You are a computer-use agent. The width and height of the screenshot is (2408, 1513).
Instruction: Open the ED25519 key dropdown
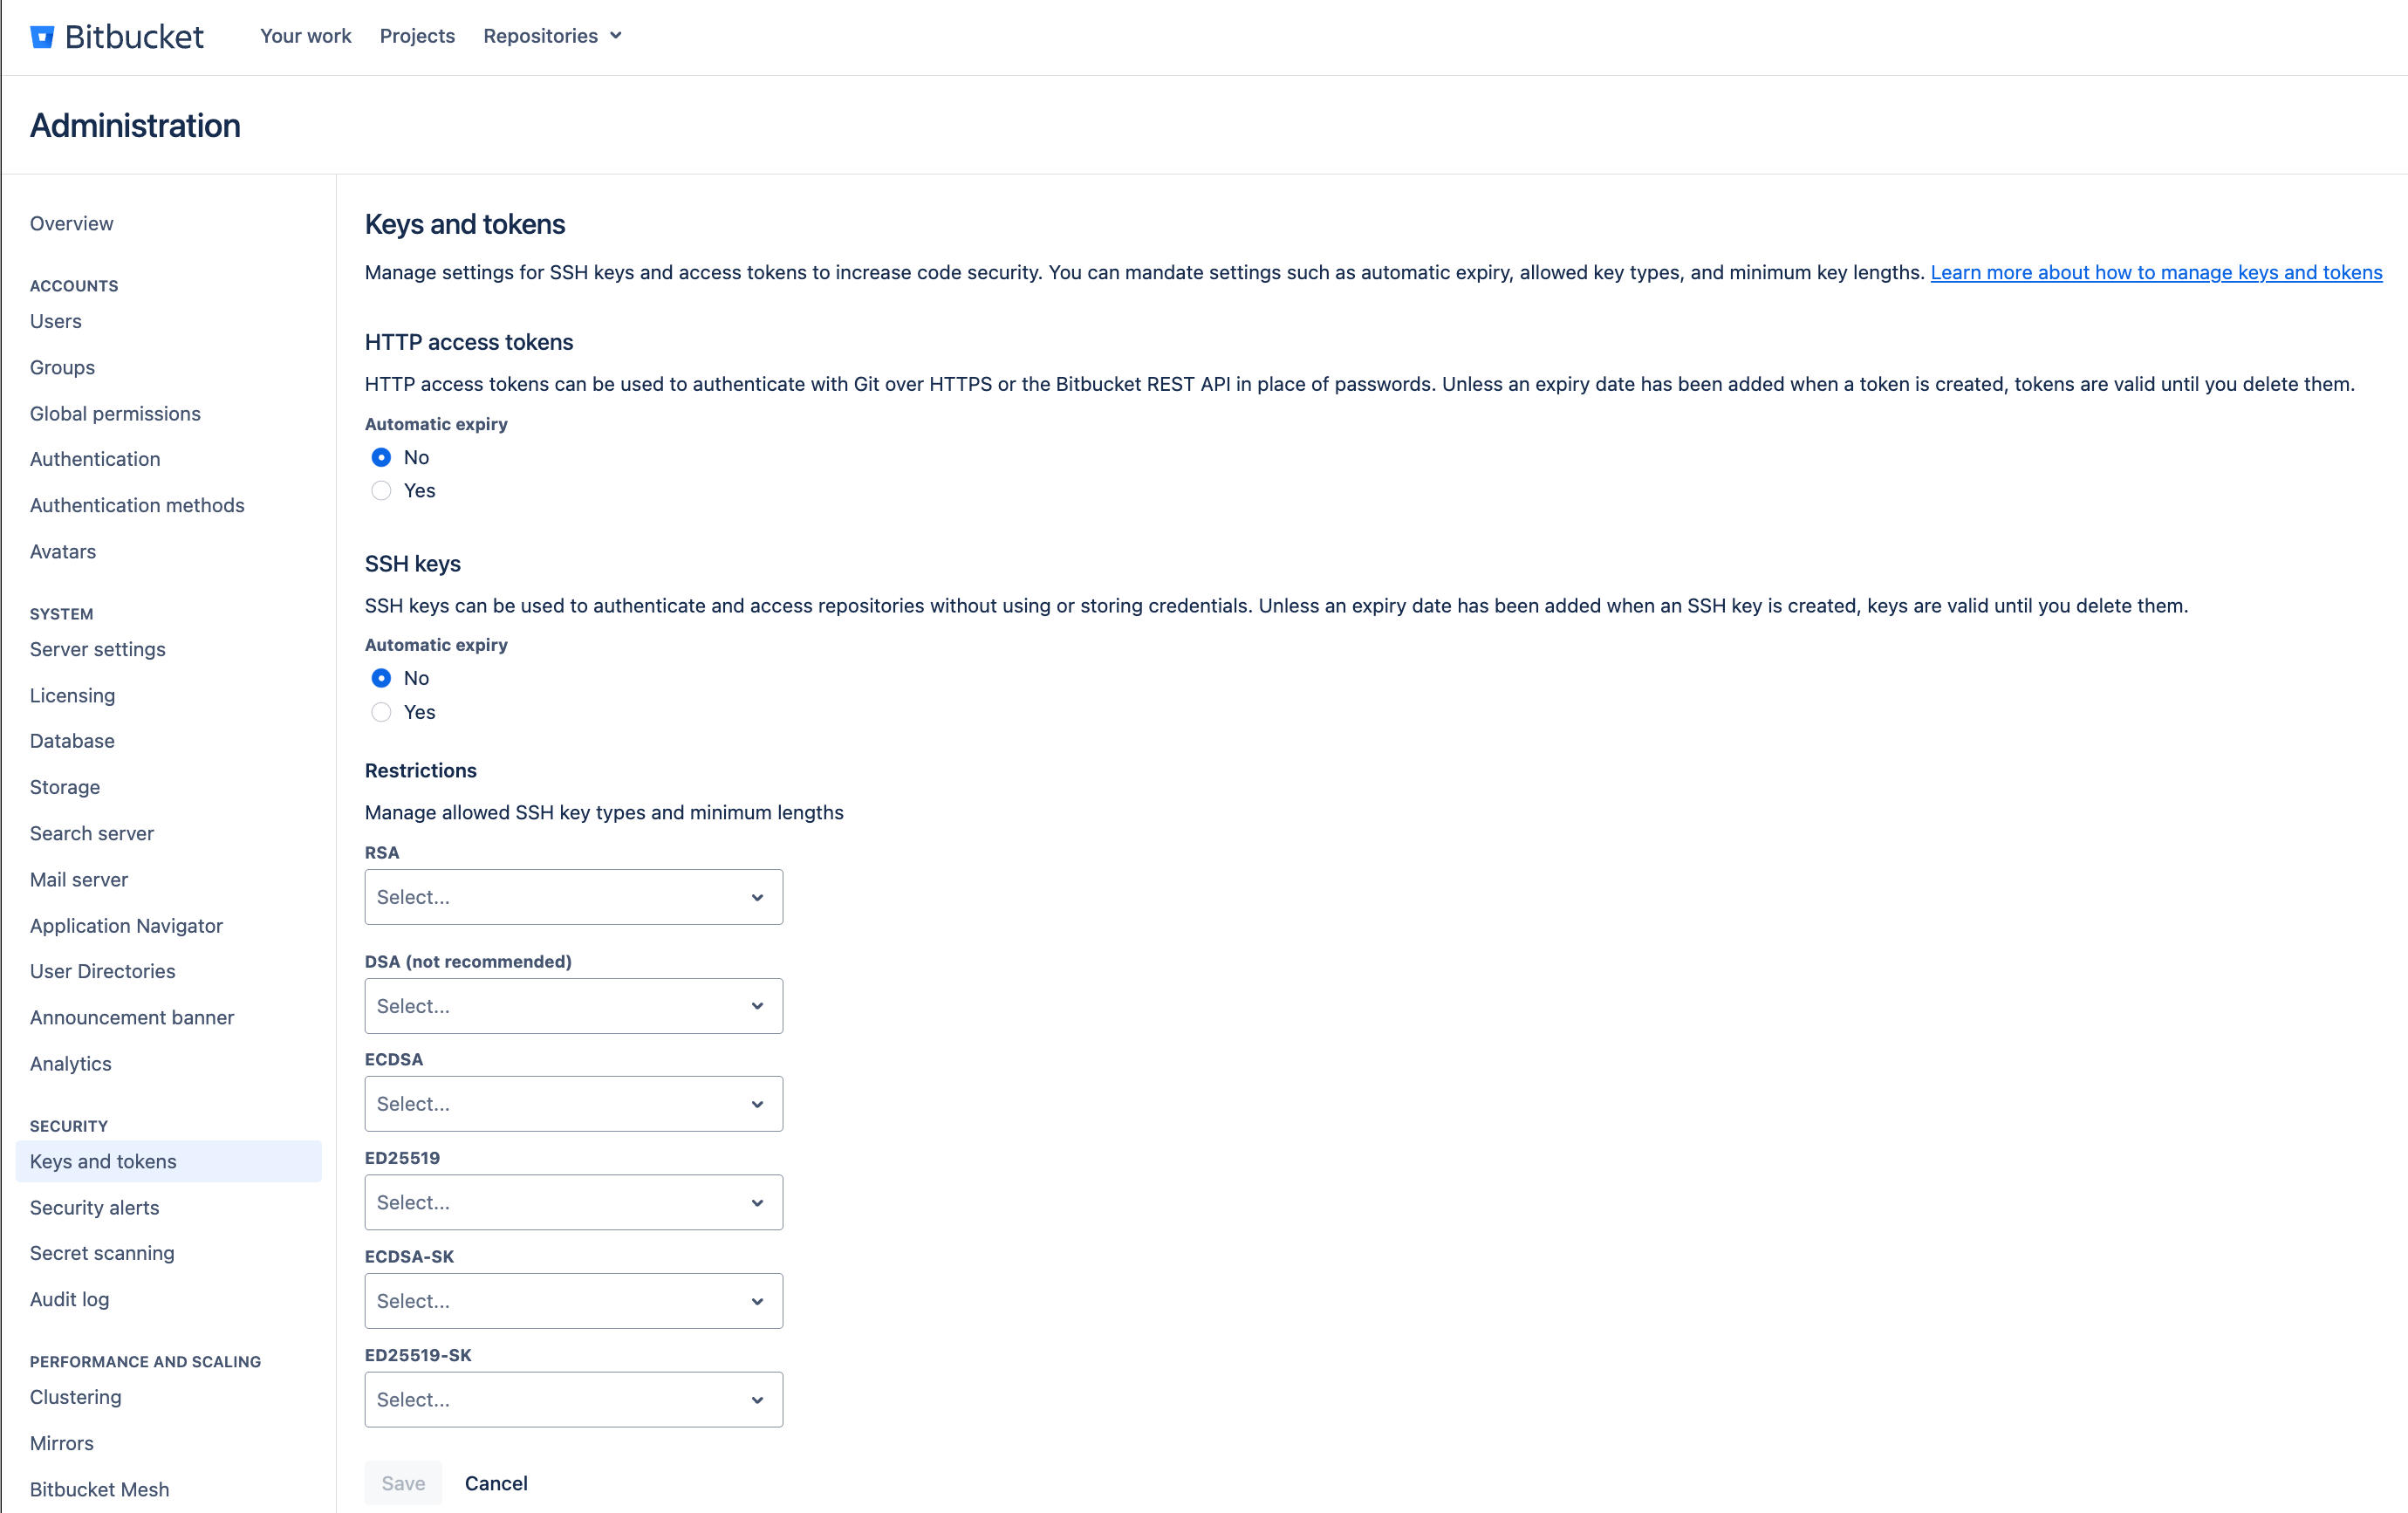point(573,1202)
